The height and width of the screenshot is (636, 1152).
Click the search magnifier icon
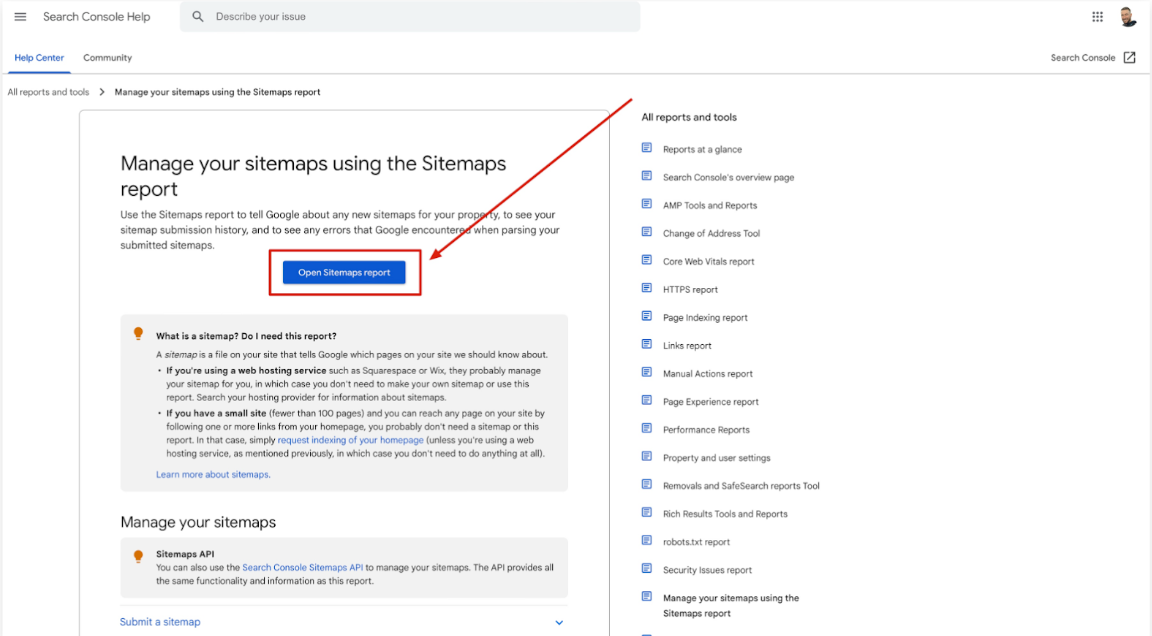pos(198,17)
